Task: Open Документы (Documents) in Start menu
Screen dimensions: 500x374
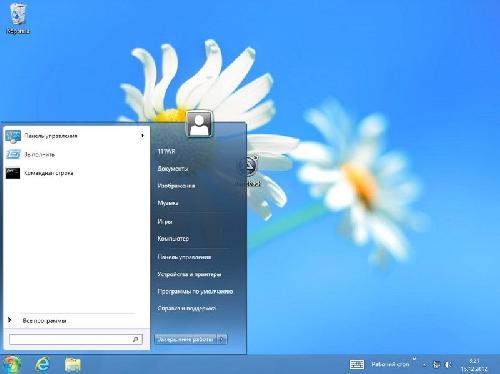Action: coord(173,169)
